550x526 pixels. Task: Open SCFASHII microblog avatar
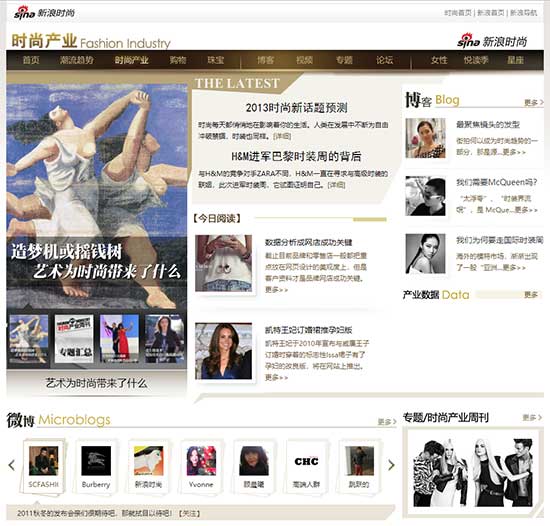coord(43,460)
